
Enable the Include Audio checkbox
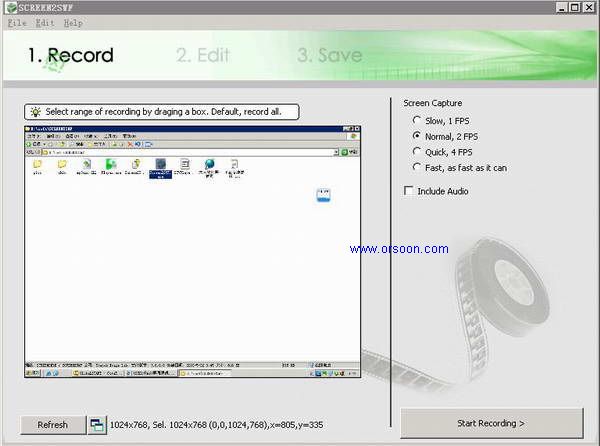coord(408,191)
